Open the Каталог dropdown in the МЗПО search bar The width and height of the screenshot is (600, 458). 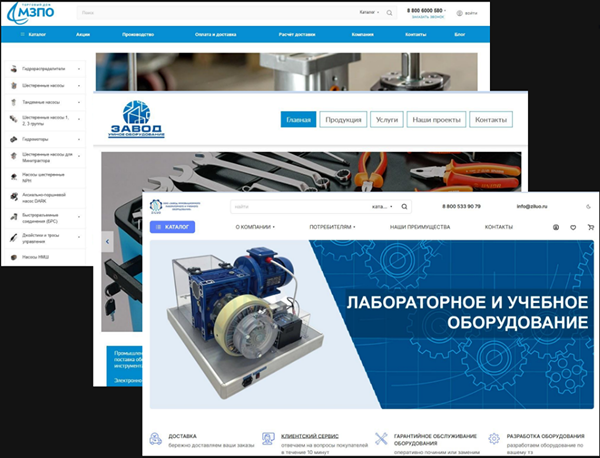pyautogui.click(x=369, y=13)
